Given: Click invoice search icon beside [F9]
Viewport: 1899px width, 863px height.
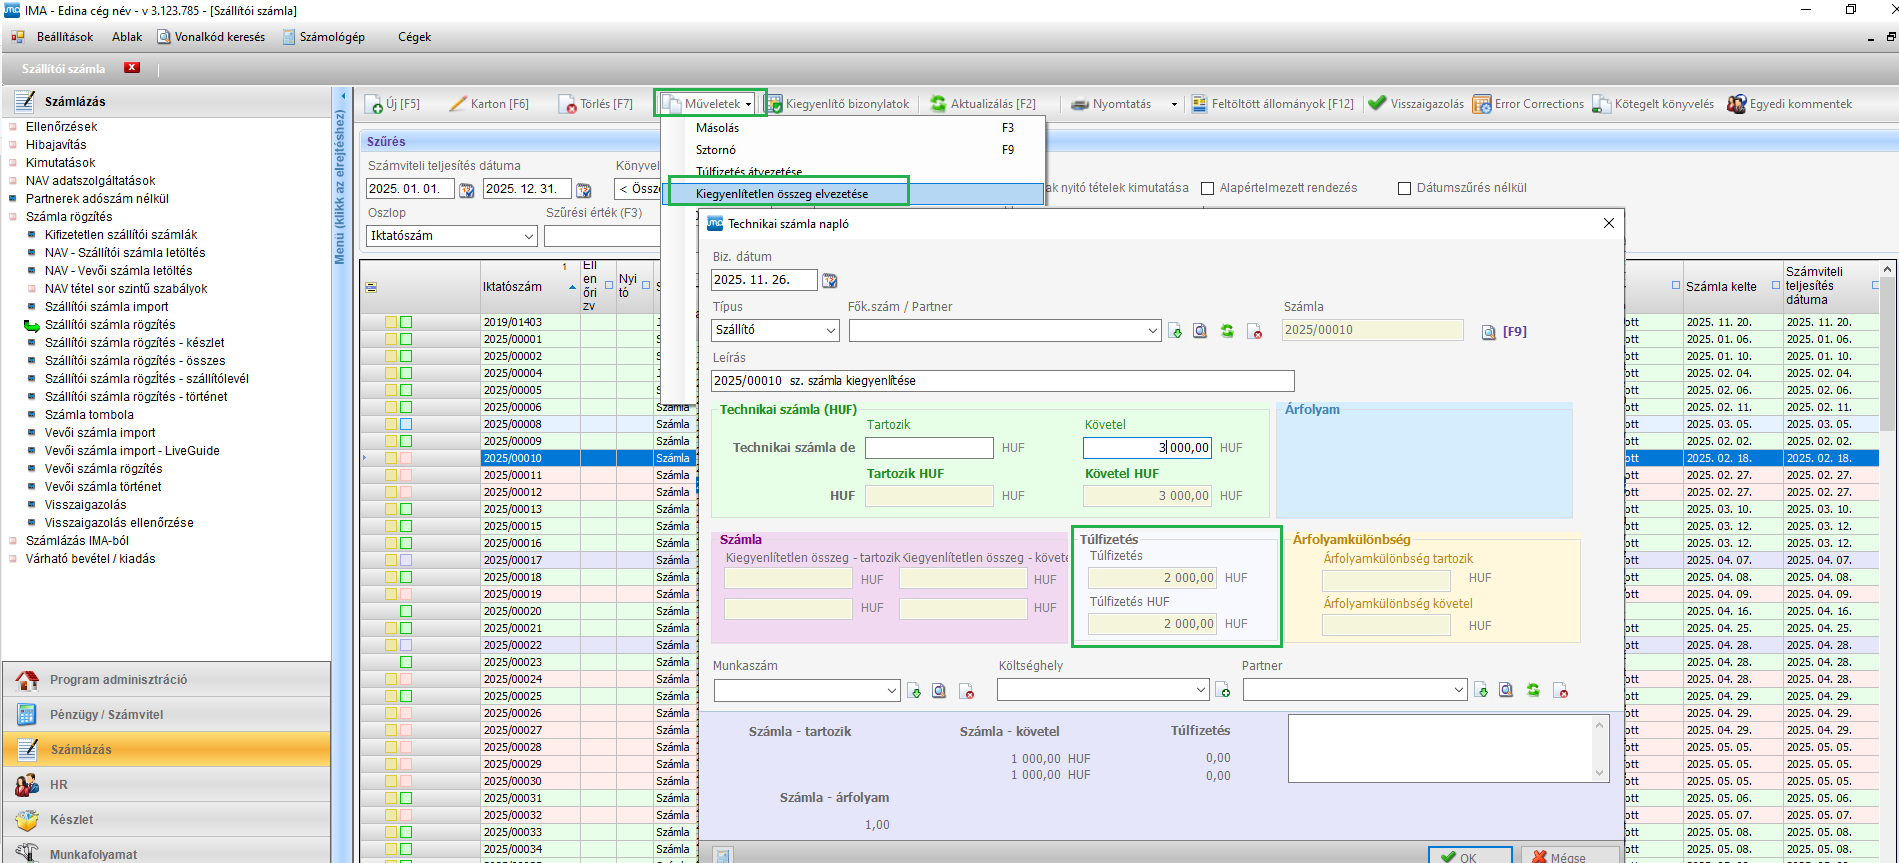Looking at the screenshot, I should (1488, 332).
